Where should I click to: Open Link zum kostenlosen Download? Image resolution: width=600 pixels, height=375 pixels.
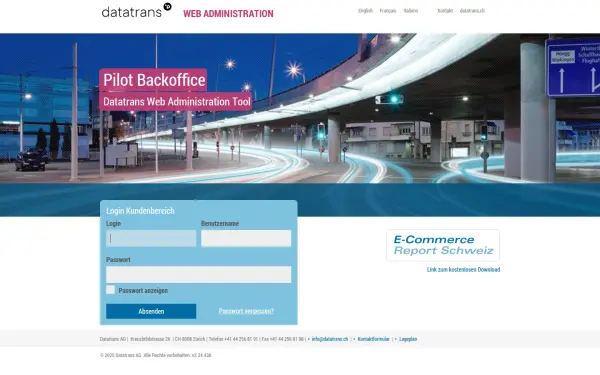click(463, 269)
